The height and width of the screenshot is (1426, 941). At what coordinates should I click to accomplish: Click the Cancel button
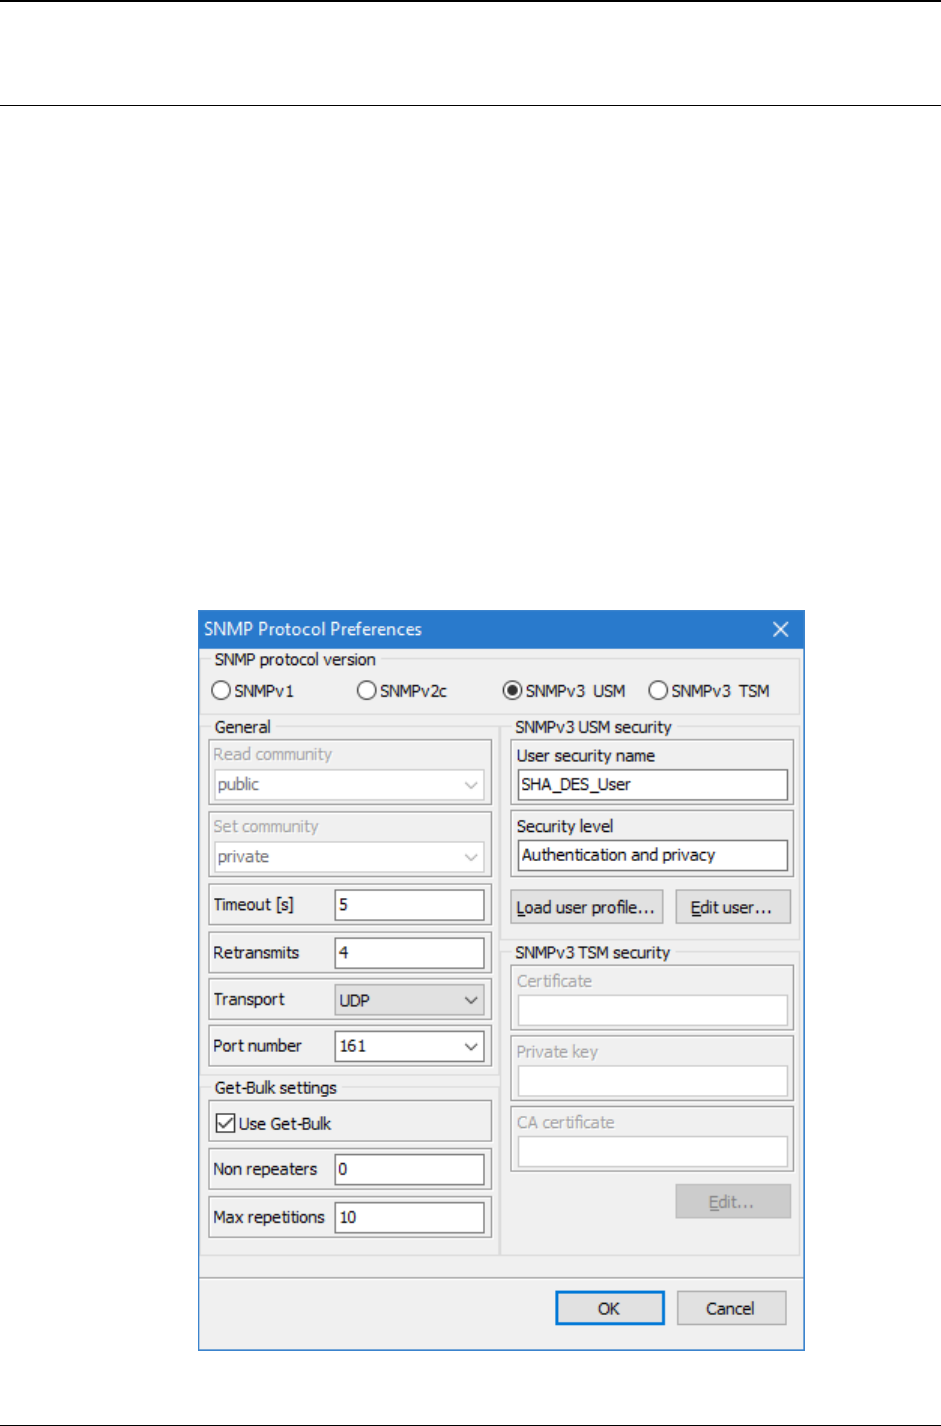click(731, 1308)
